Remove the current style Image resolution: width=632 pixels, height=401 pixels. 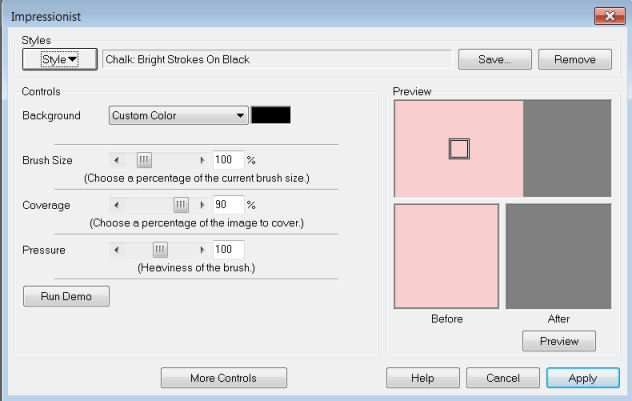pyautogui.click(x=575, y=60)
